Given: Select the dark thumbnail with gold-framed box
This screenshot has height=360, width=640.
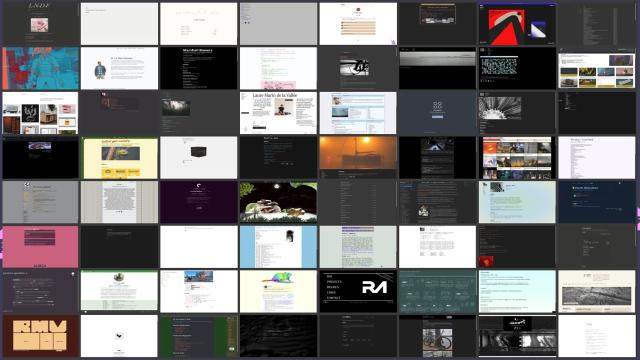Looking at the screenshot, I should pos(438,24).
